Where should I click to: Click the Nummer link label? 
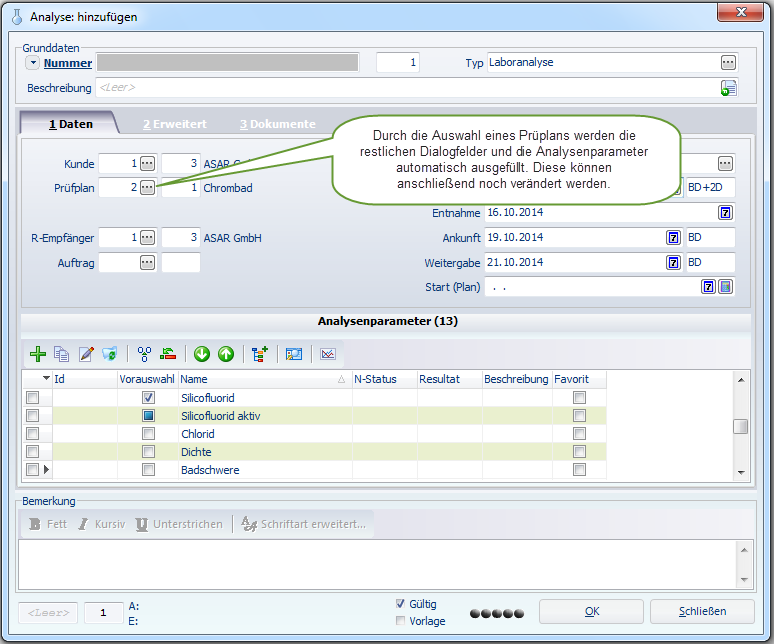coord(68,63)
